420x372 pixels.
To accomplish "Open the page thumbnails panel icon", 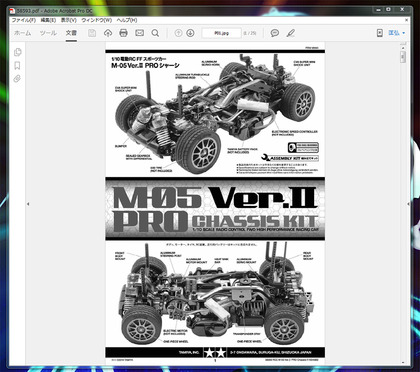I will click(17, 52).
